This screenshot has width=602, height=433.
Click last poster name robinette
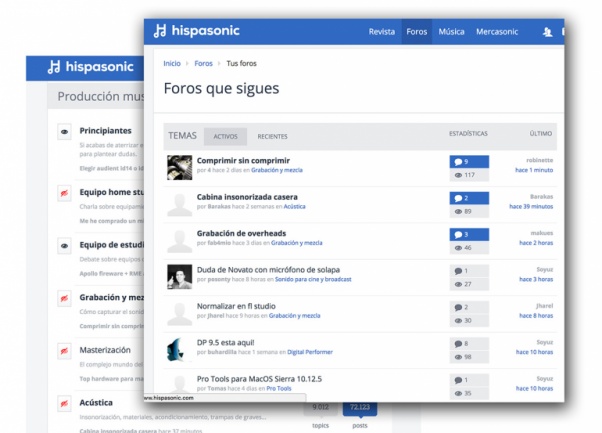(x=539, y=160)
